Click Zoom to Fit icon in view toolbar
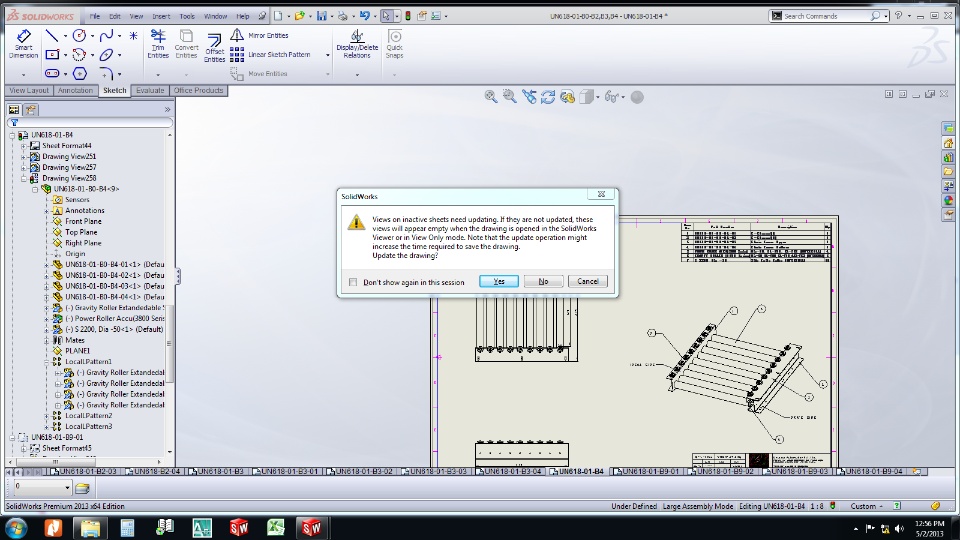This screenshot has height=540, width=960. (x=490, y=97)
